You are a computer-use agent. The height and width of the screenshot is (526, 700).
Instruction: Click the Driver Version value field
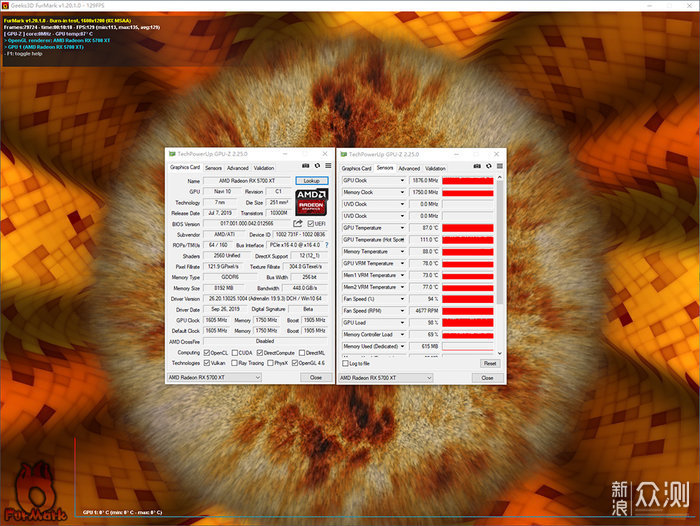click(x=265, y=298)
